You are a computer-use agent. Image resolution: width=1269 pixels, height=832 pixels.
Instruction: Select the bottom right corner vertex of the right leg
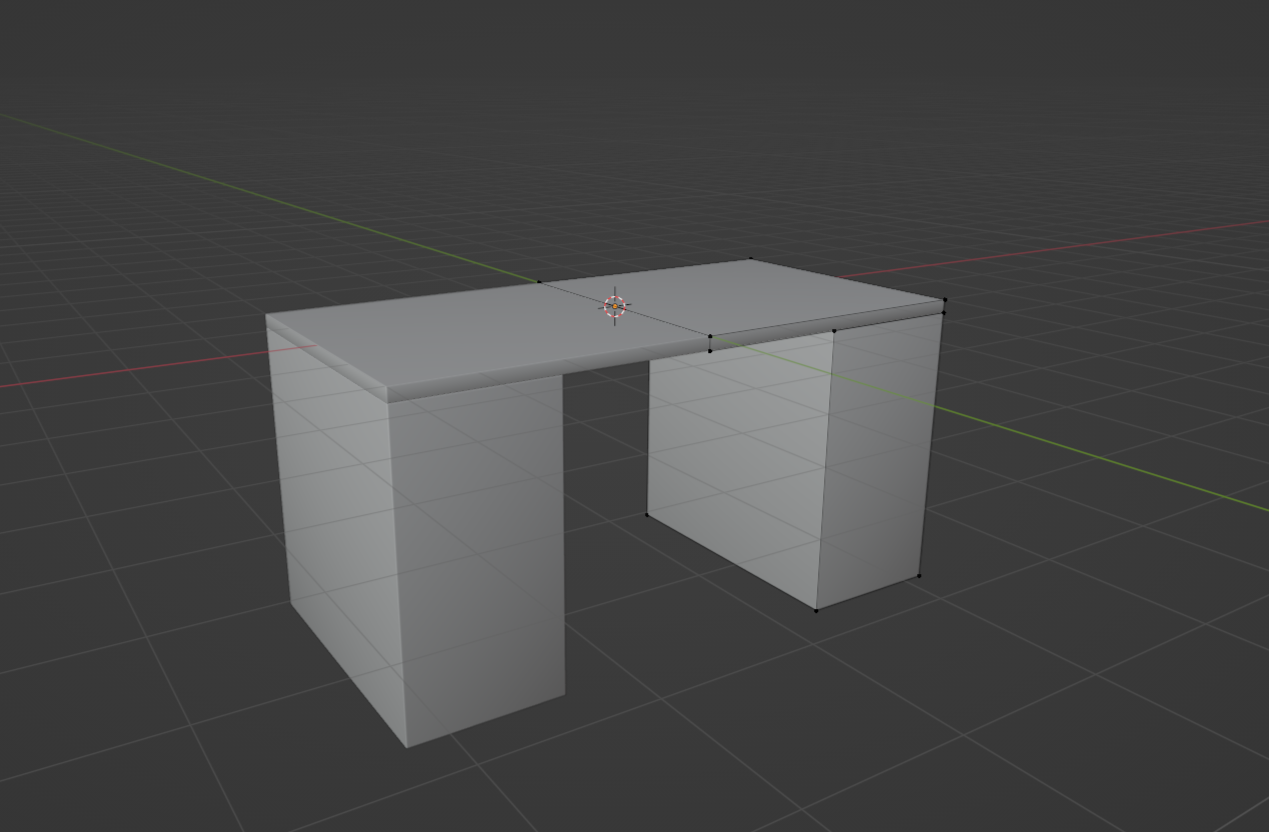click(x=920, y=576)
